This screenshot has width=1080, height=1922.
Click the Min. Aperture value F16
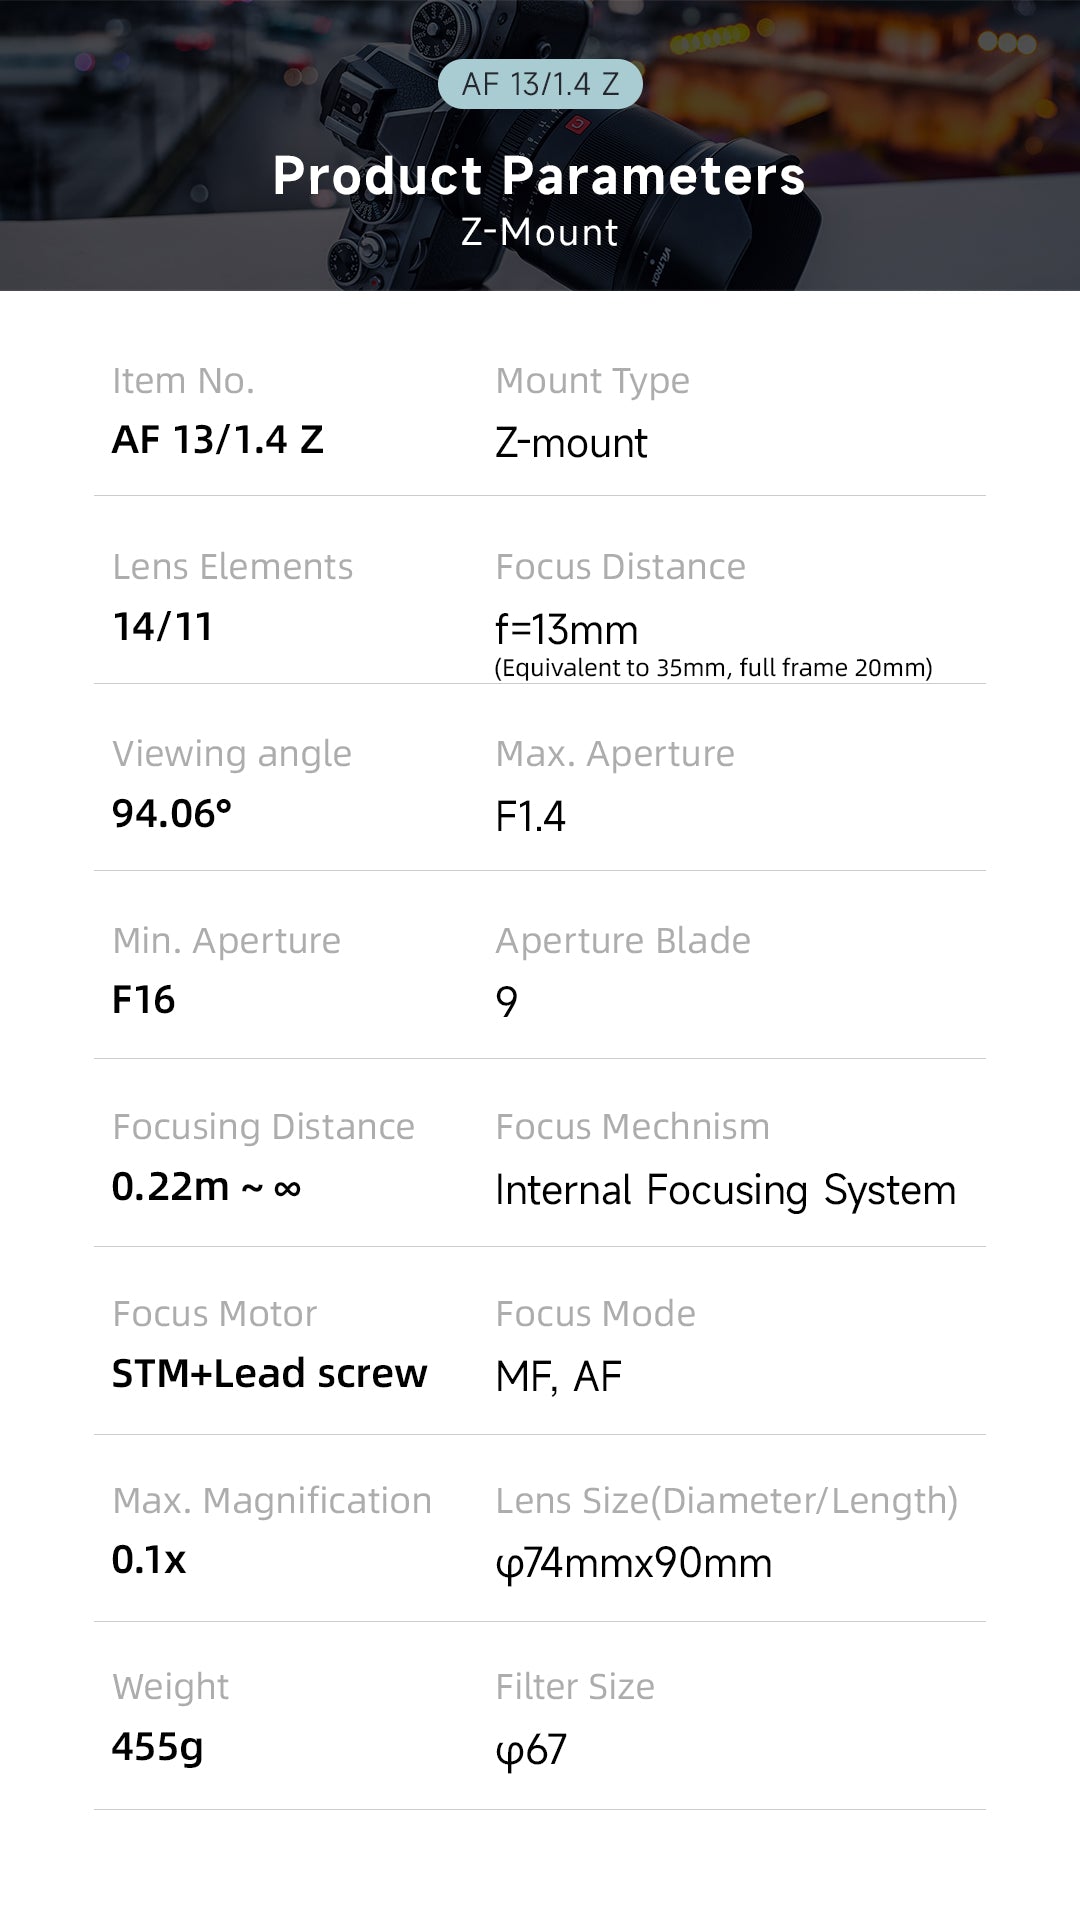144,1000
